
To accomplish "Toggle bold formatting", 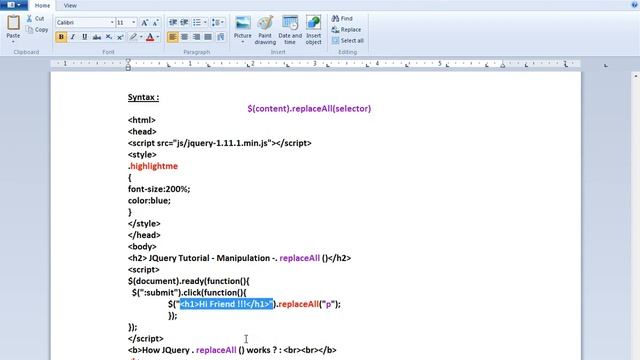I will pyautogui.click(x=61, y=37).
